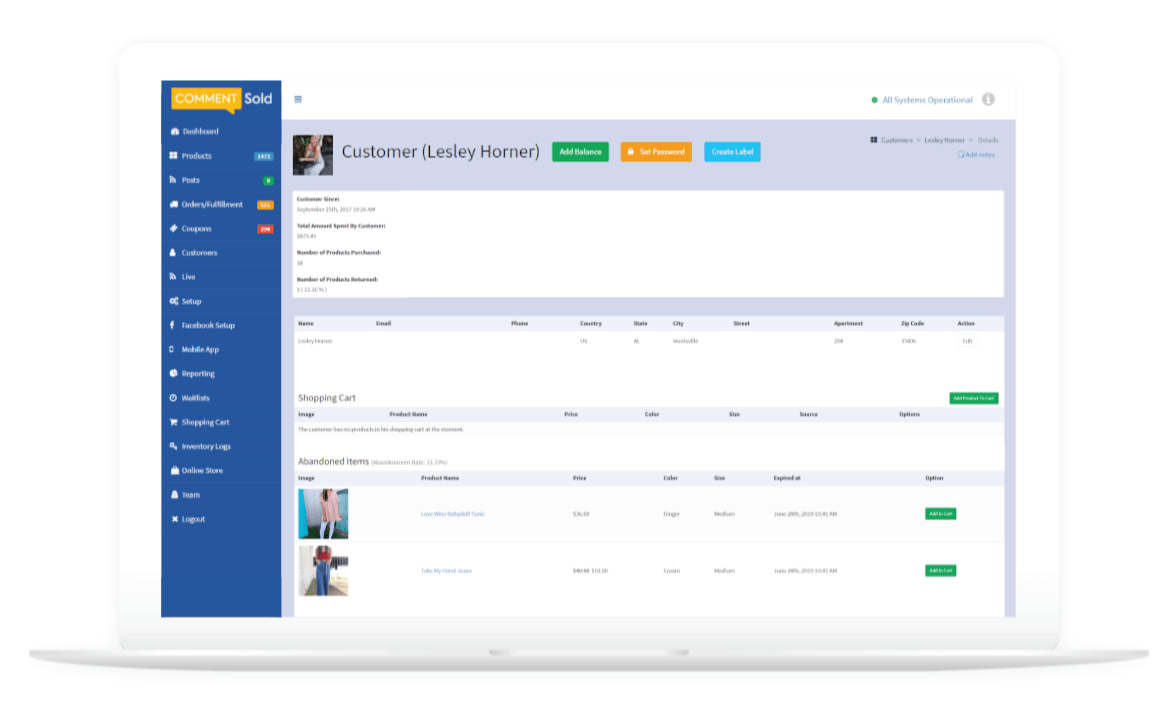Click Customers in the breadcrumb
1172x710 pixels.
pos(896,141)
